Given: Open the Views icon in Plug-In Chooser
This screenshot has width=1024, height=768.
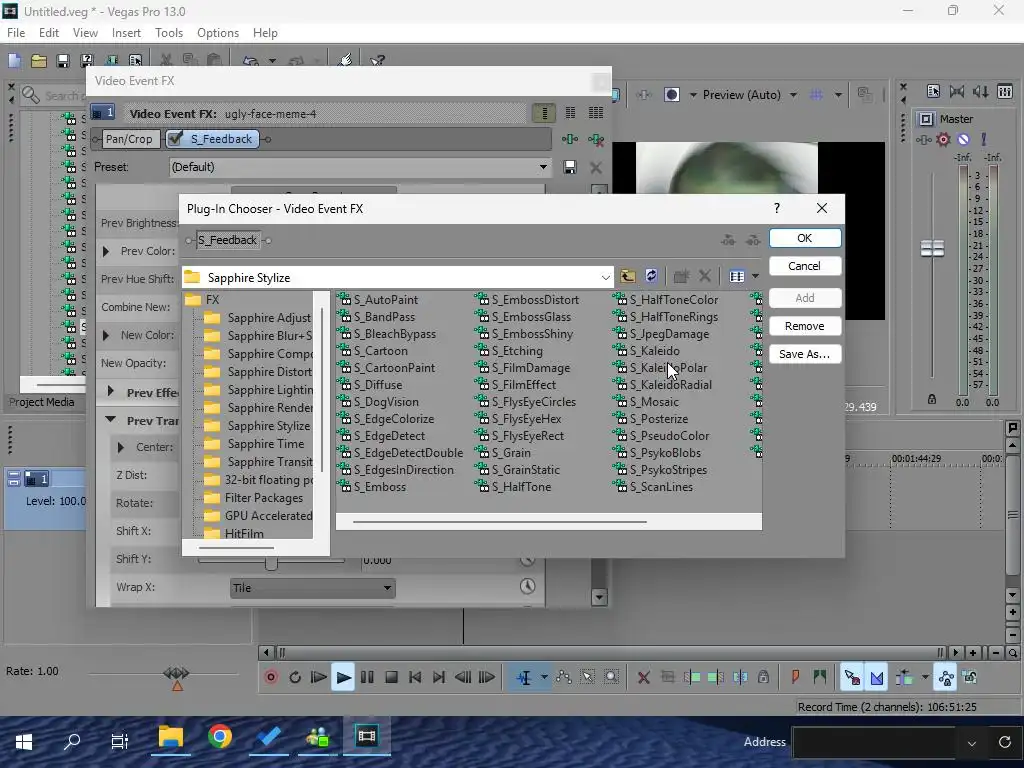Looking at the screenshot, I should click(x=737, y=276).
